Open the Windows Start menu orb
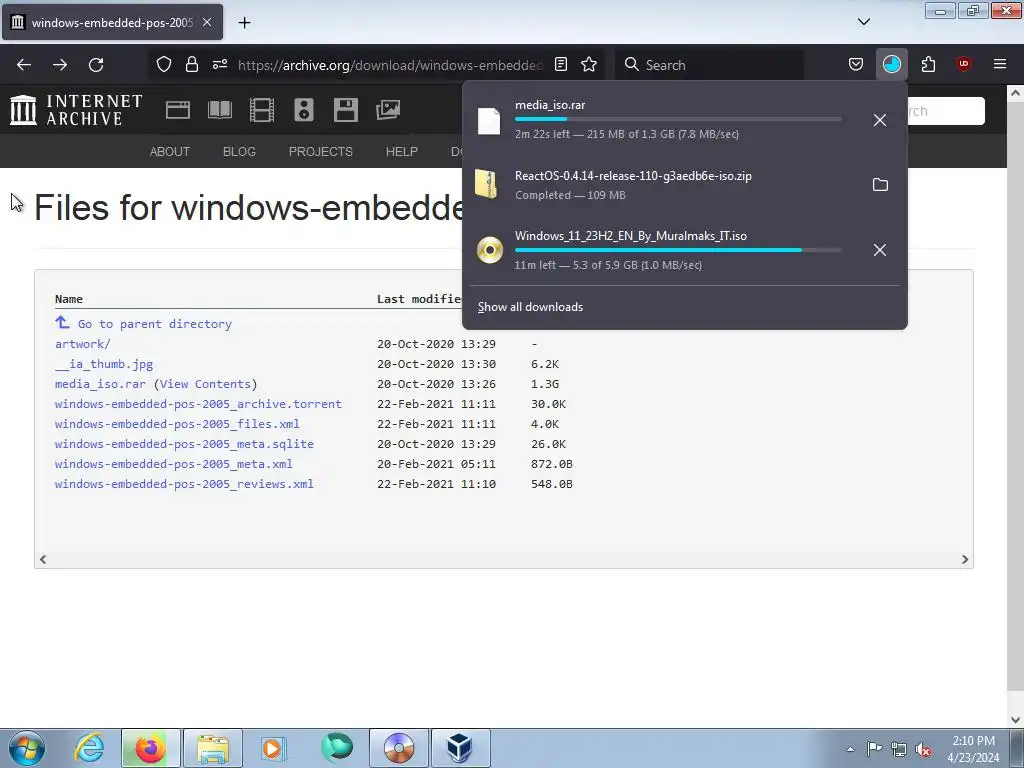The image size is (1024, 768). tap(27, 748)
